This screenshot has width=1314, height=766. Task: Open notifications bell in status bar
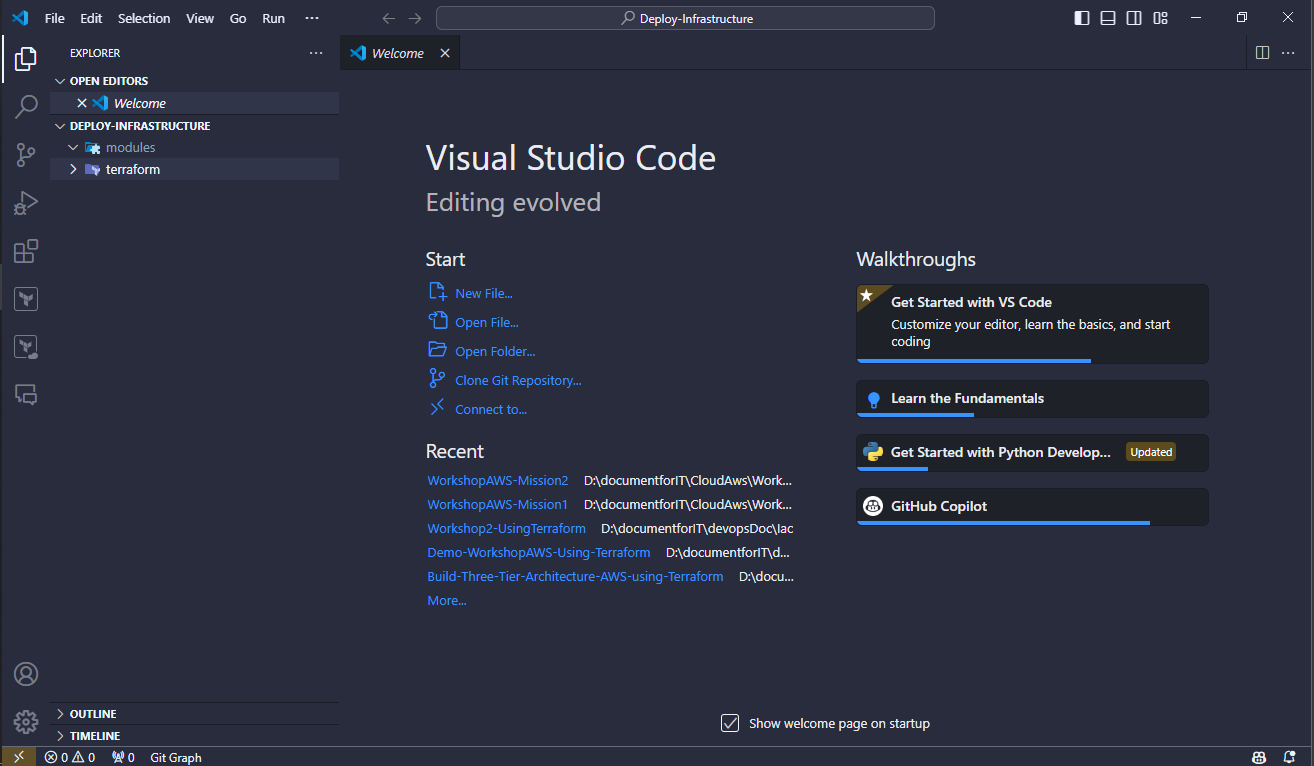1291,757
